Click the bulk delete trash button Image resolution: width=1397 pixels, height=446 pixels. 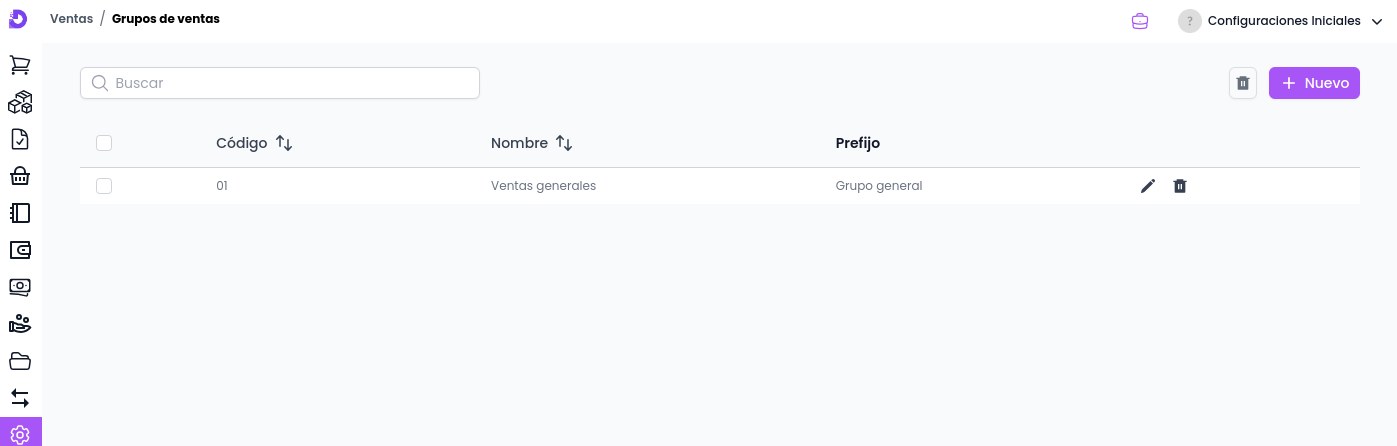[x=1243, y=83]
